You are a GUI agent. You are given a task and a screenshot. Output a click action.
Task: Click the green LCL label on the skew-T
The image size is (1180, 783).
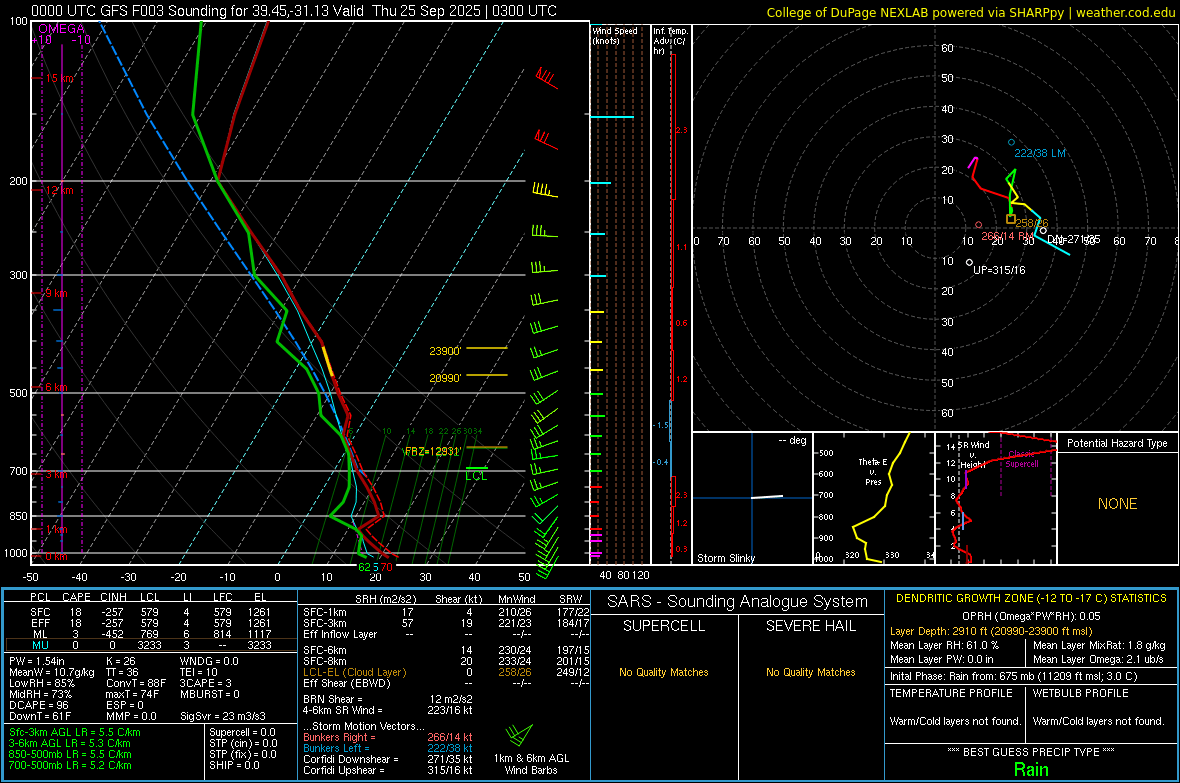[x=476, y=476]
